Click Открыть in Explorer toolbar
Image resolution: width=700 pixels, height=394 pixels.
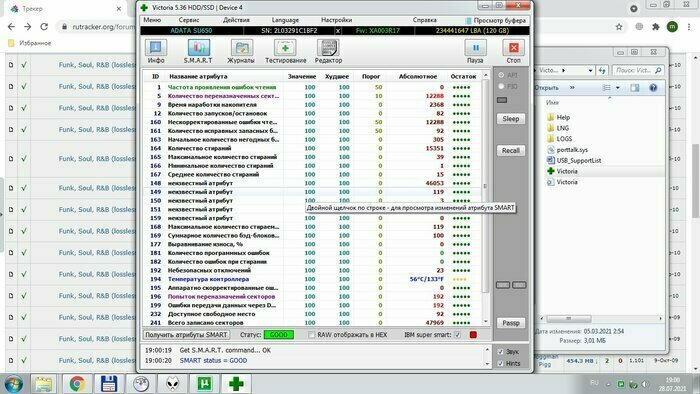[547, 88]
